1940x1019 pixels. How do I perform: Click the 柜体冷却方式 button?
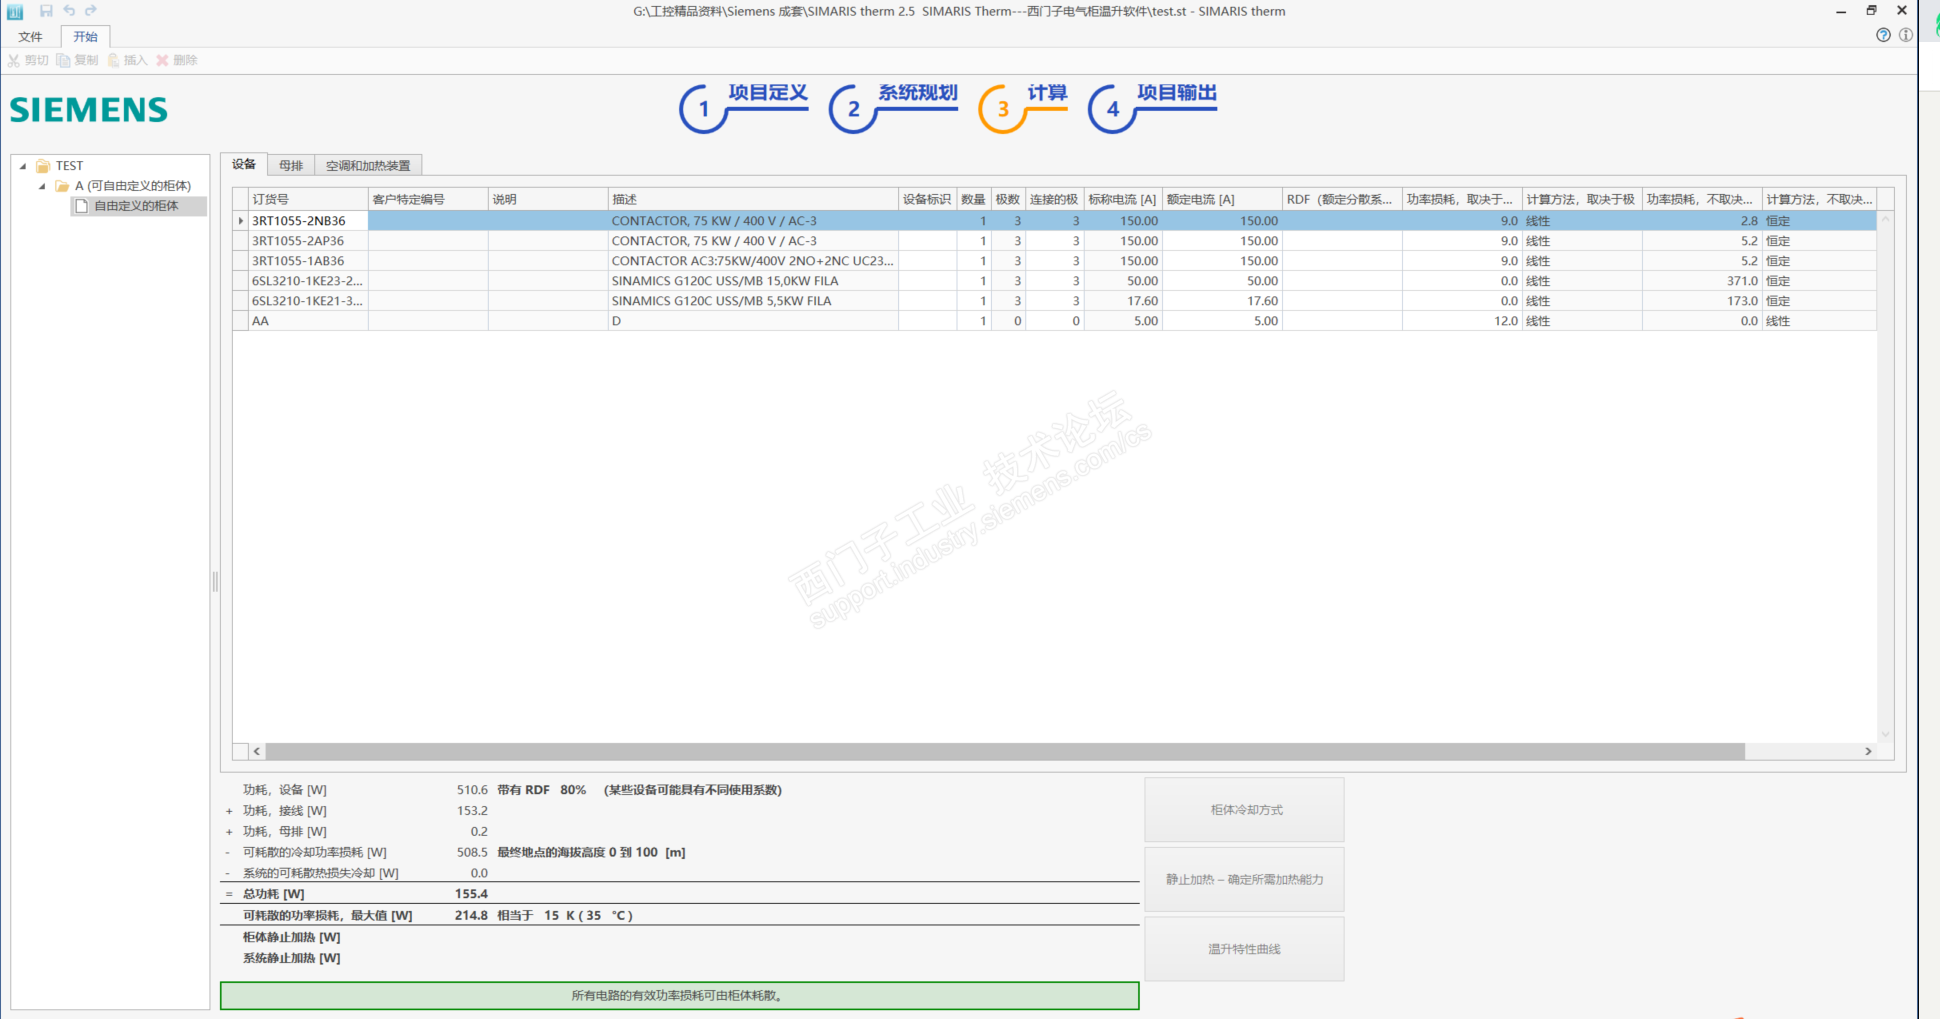coord(1244,810)
